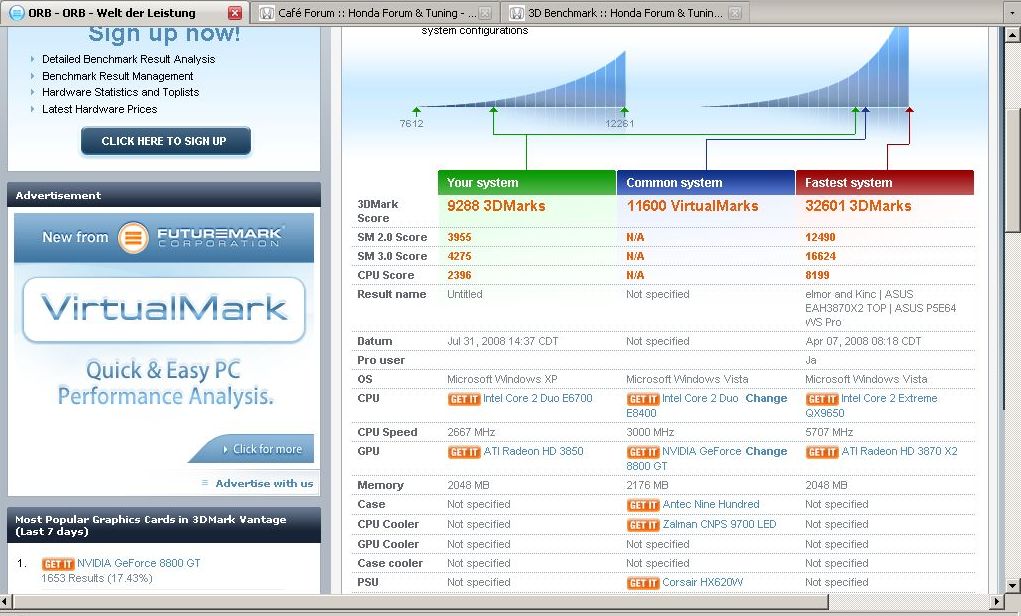Click the "32601 3DMarks" score
This screenshot has width=1021, height=616.
point(858,206)
